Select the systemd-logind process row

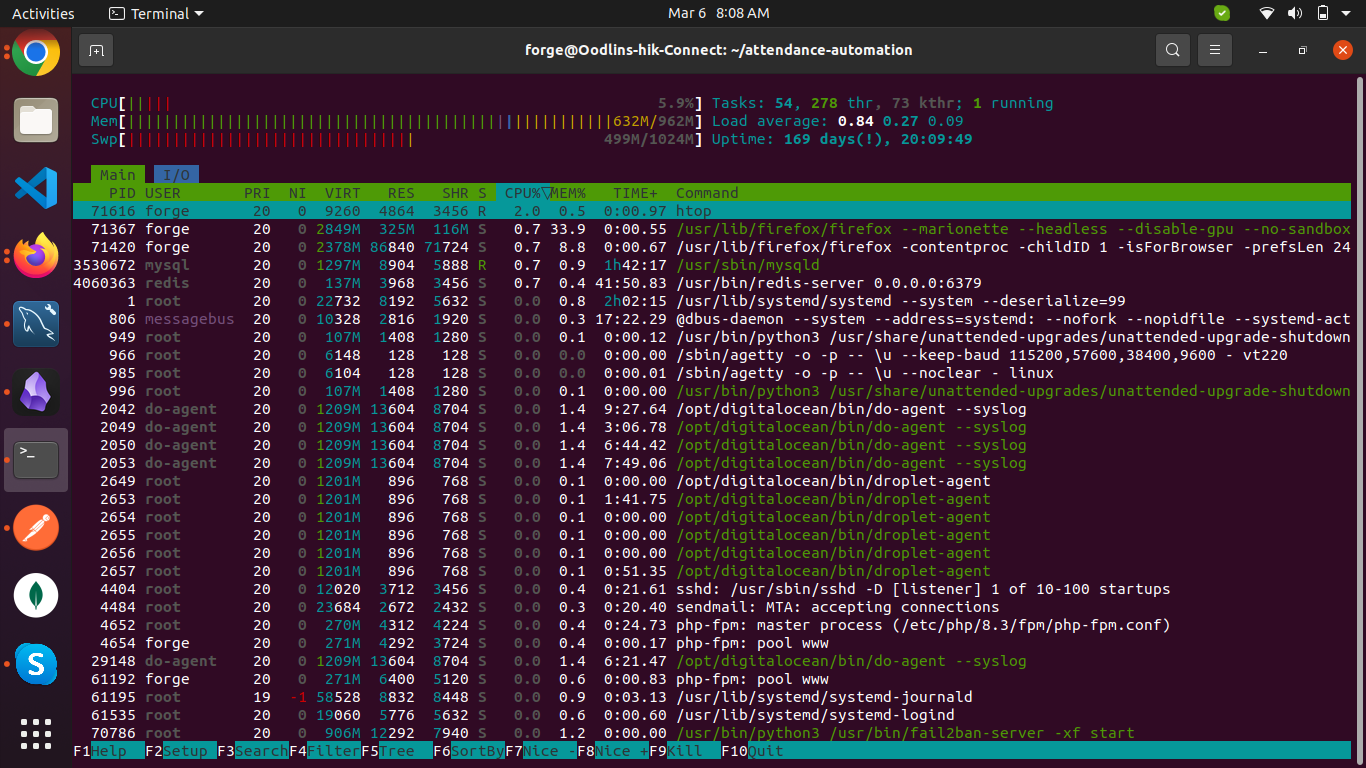click(712, 715)
